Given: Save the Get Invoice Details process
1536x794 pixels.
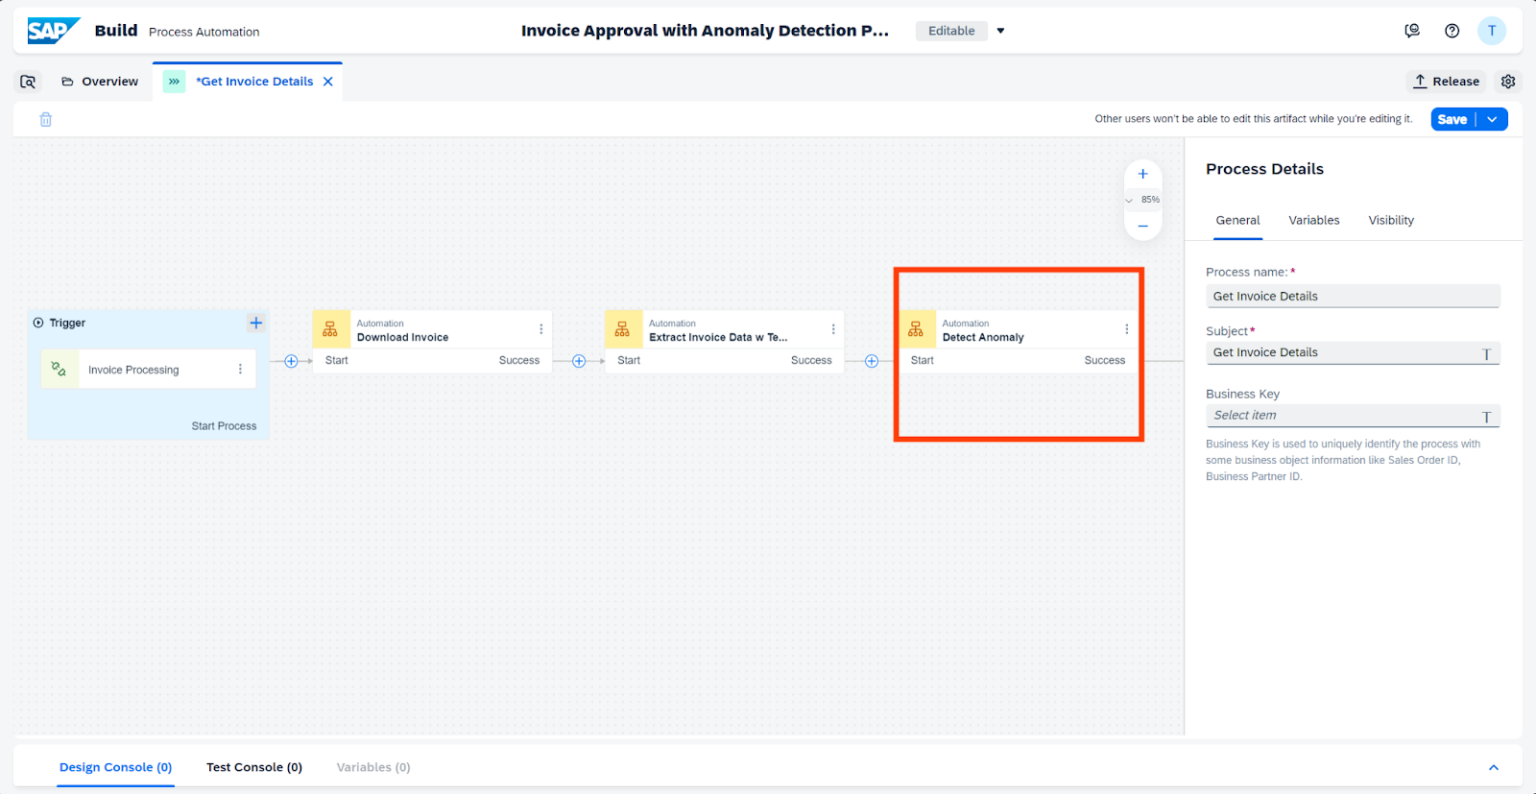Looking at the screenshot, I should click(x=1452, y=118).
